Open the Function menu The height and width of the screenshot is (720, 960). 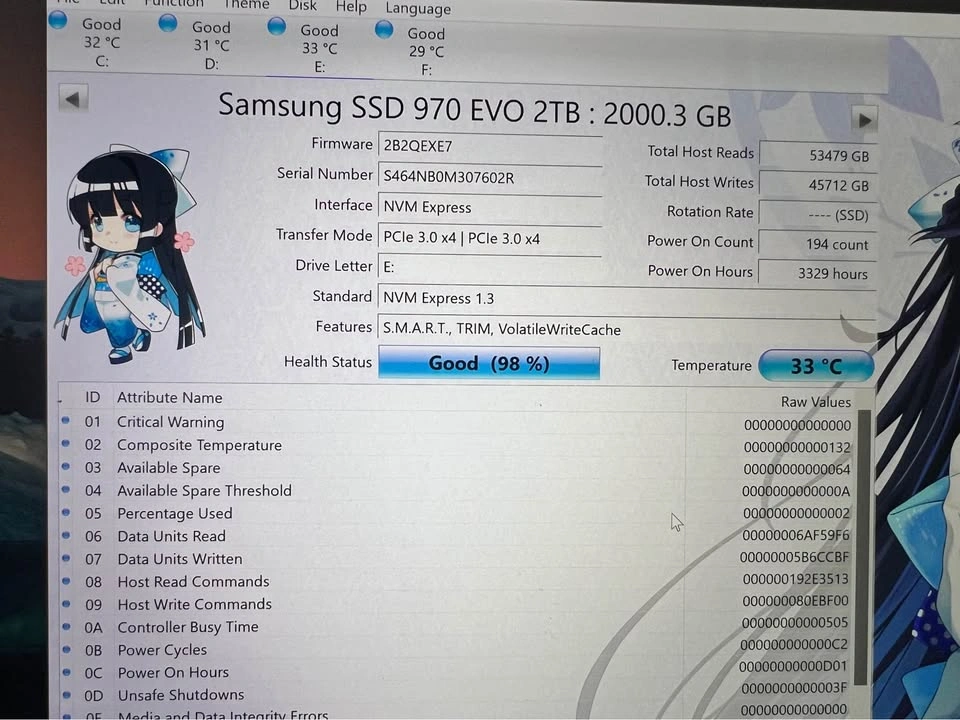pyautogui.click(x=174, y=4)
